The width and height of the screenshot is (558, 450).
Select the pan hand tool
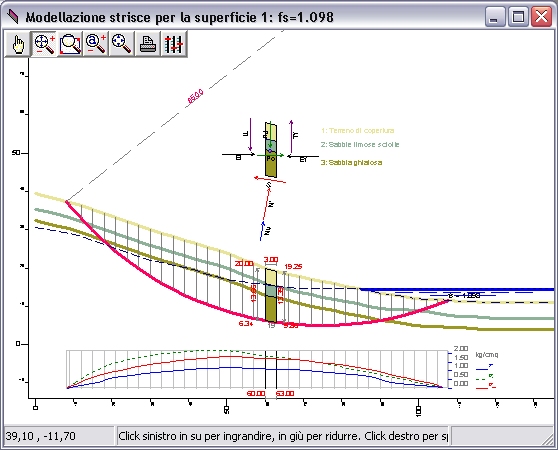[17, 44]
